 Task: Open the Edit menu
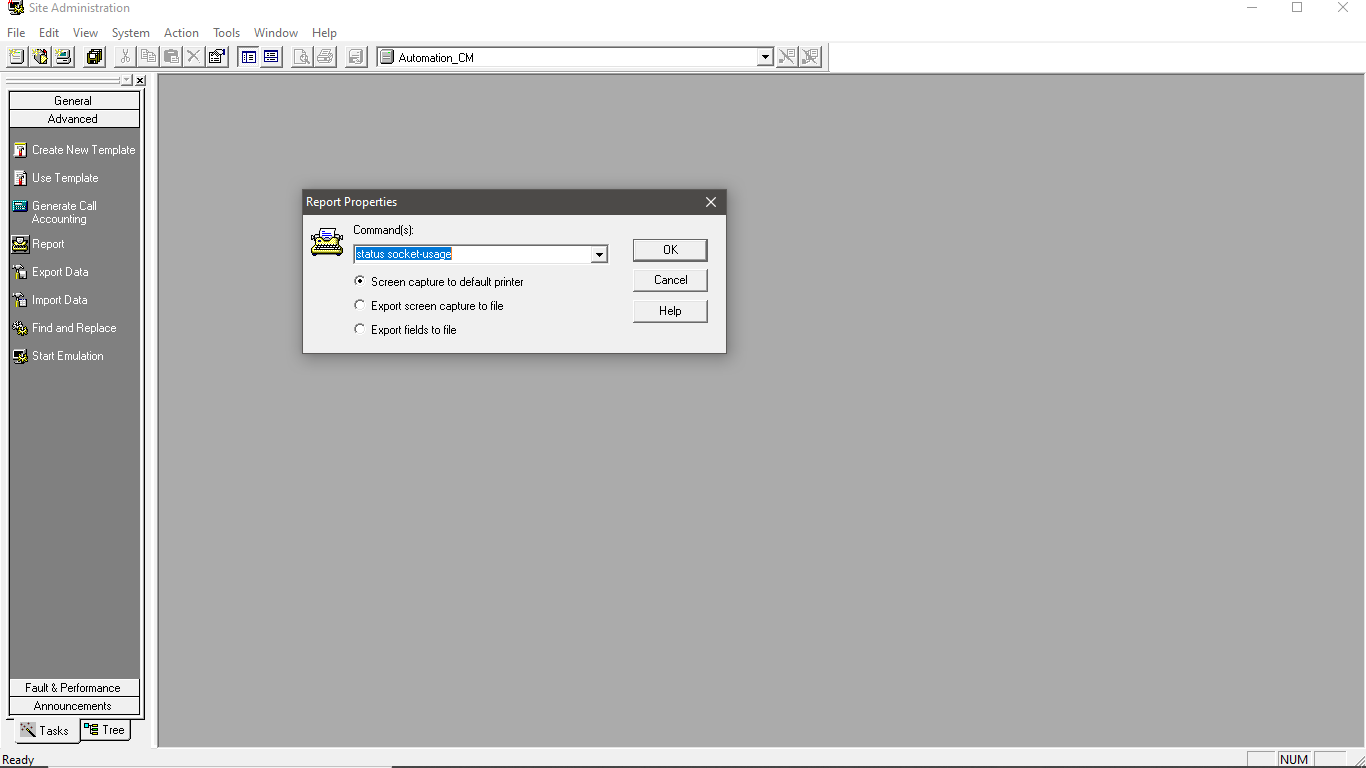click(49, 33)
